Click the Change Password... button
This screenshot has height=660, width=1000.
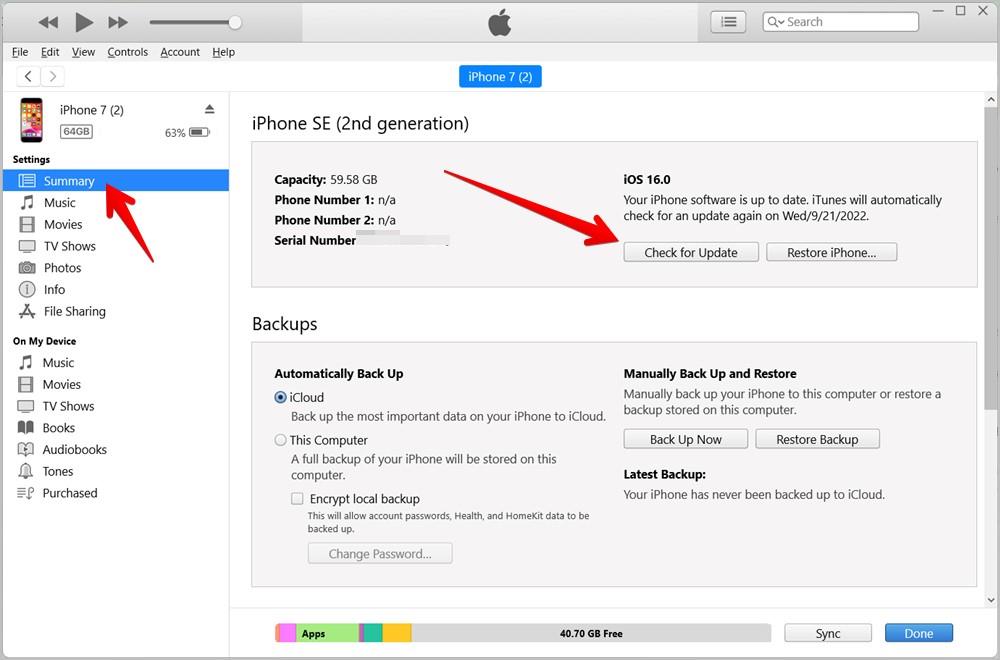point(380,554)
